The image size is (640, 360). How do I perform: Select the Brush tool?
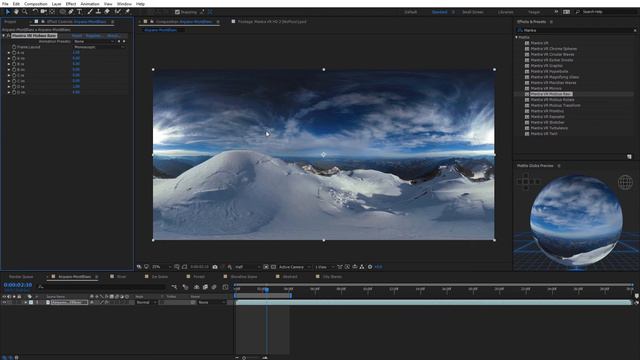click(90, 12)
